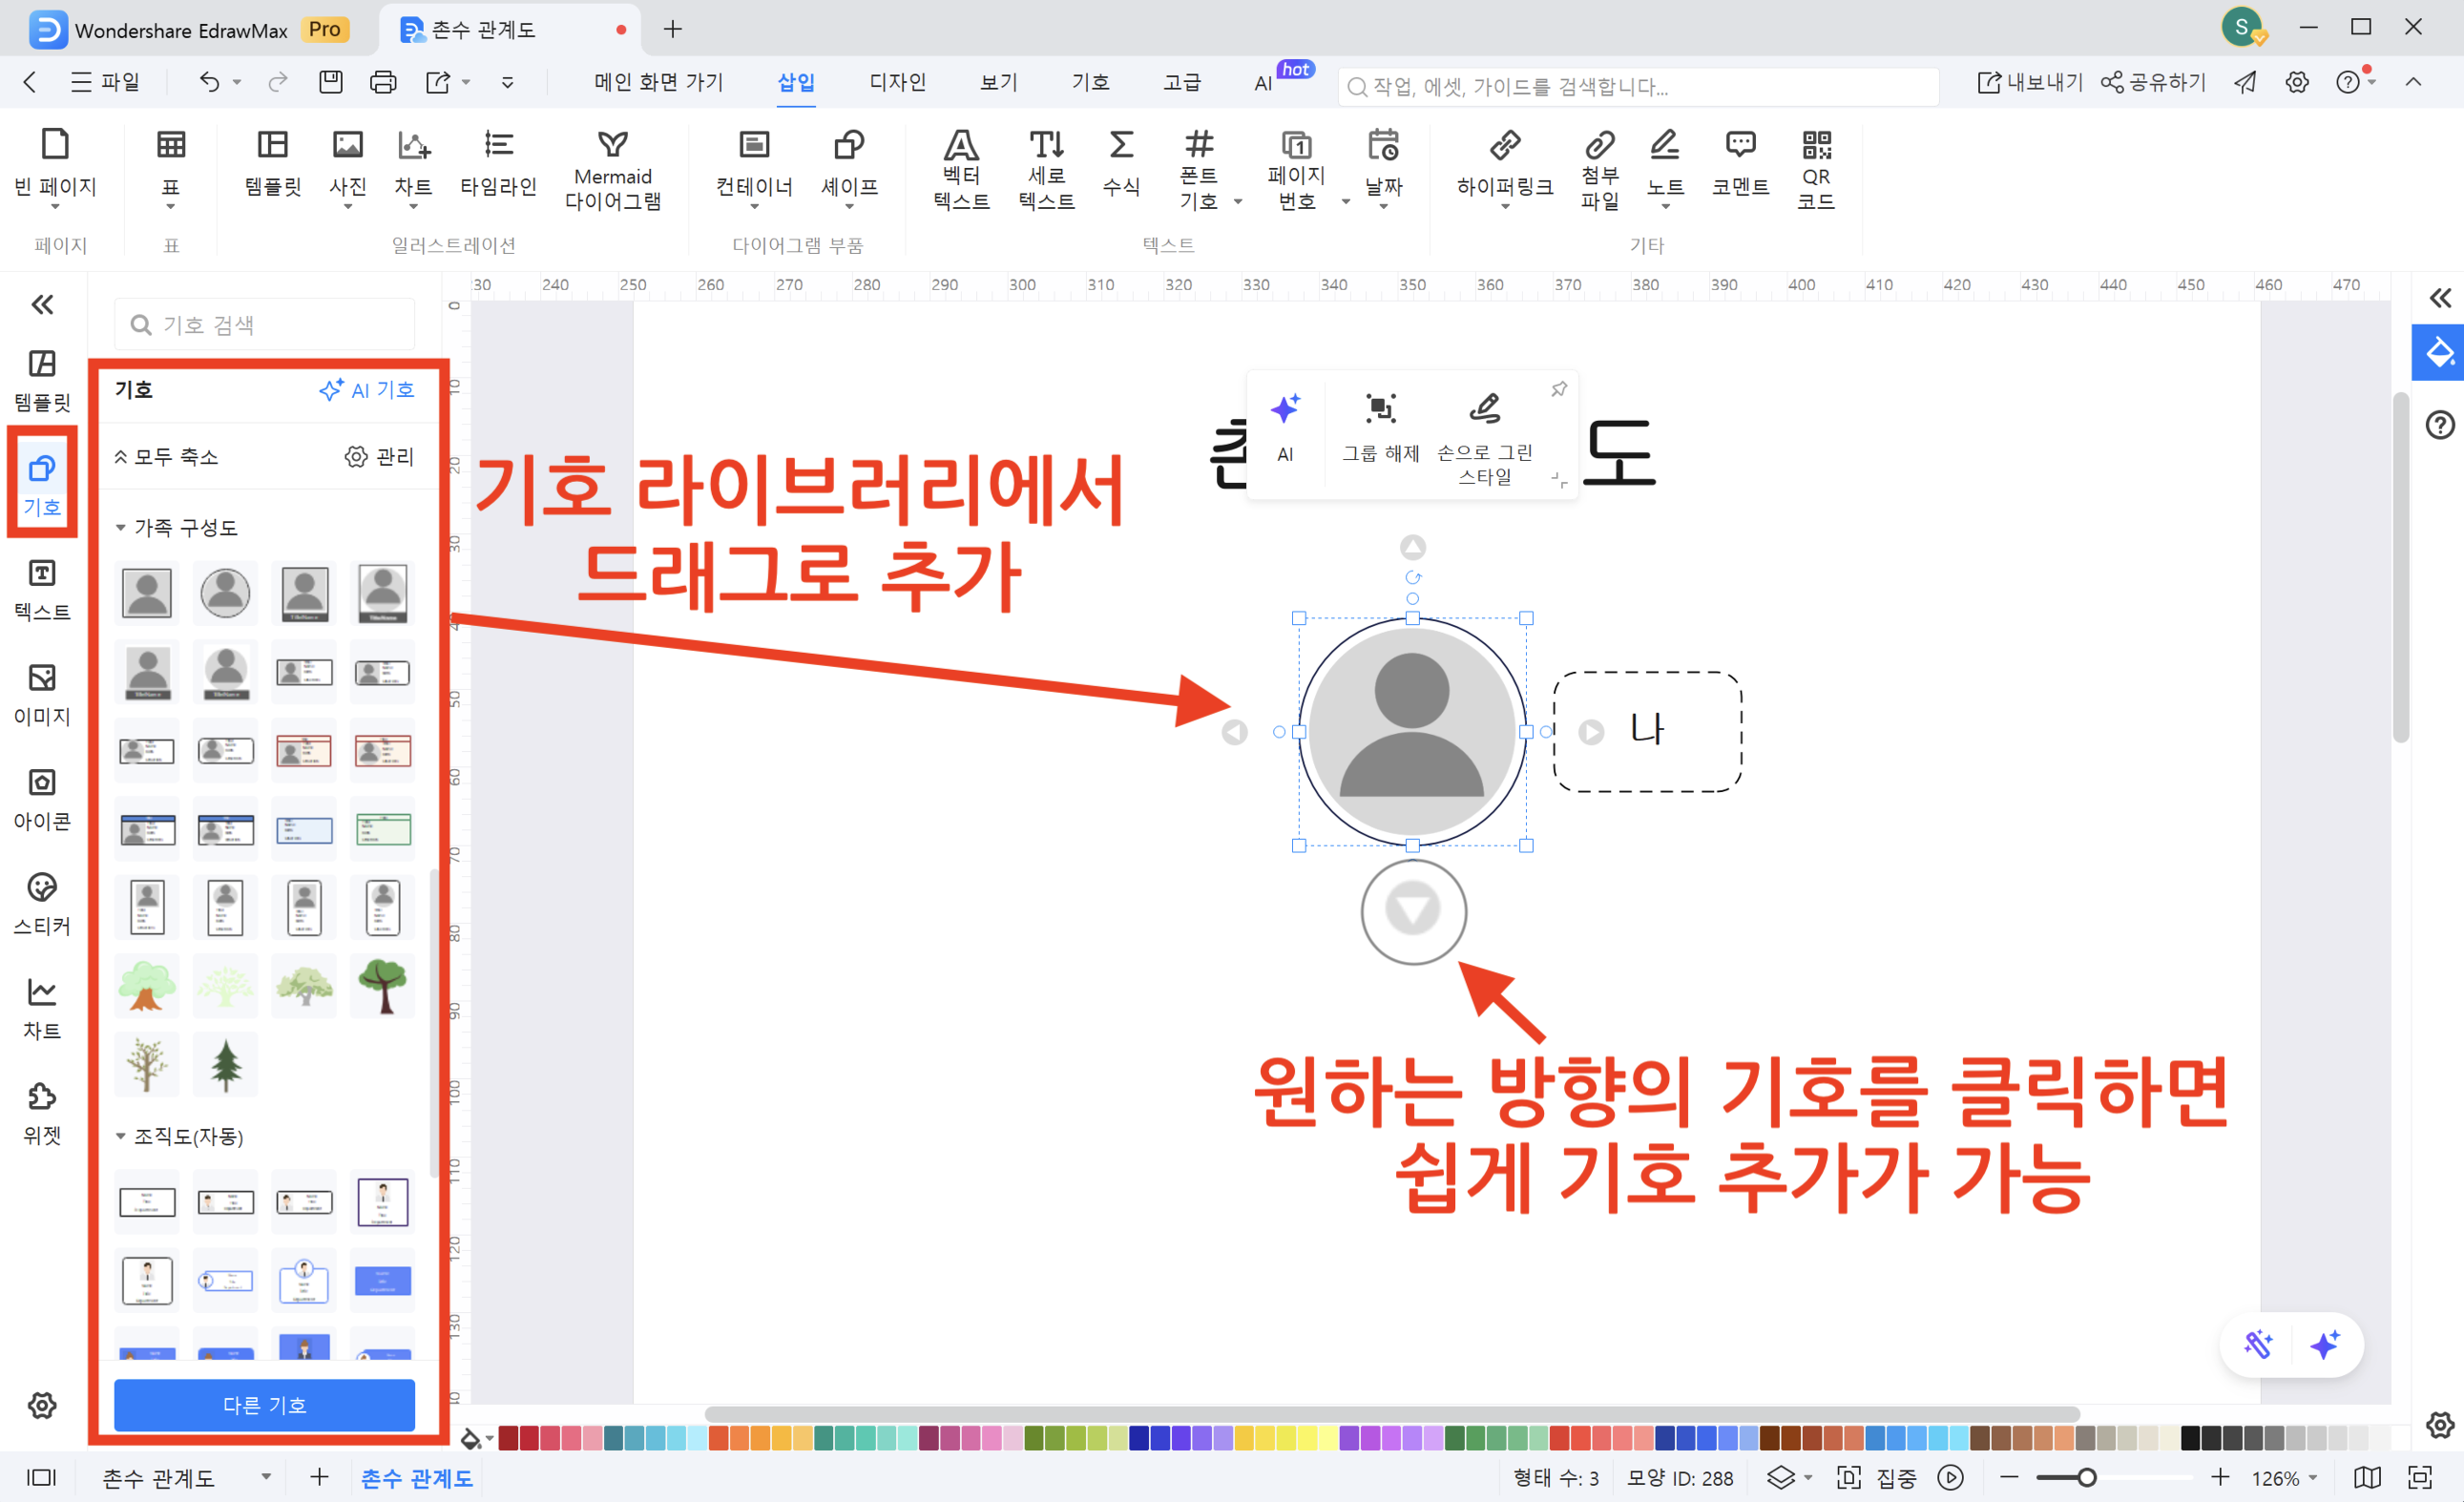Toggle page layout panel in status bar
The image size is (2464, 1502).
(41, 1477)
